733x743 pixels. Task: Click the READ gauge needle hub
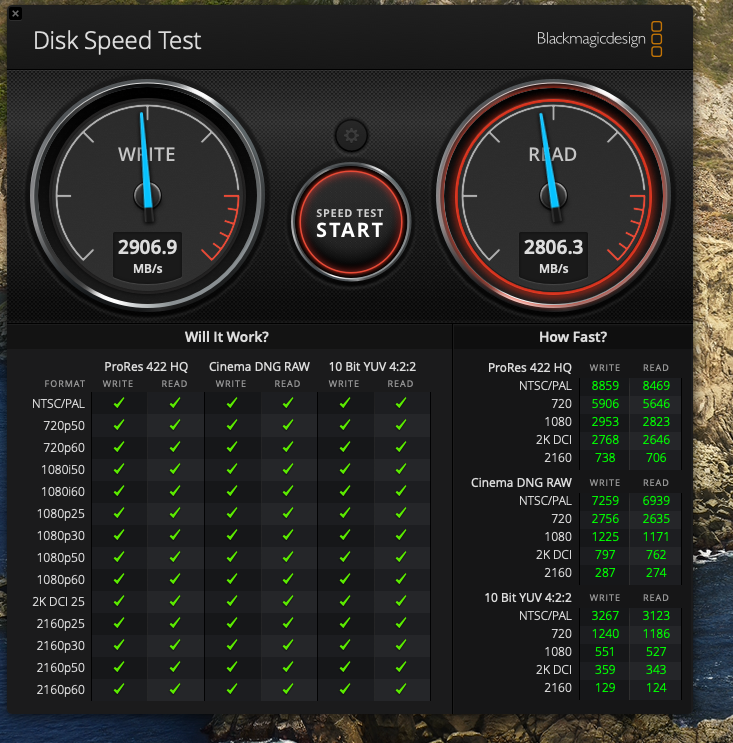pyautogui.click(x=553, y=196)
